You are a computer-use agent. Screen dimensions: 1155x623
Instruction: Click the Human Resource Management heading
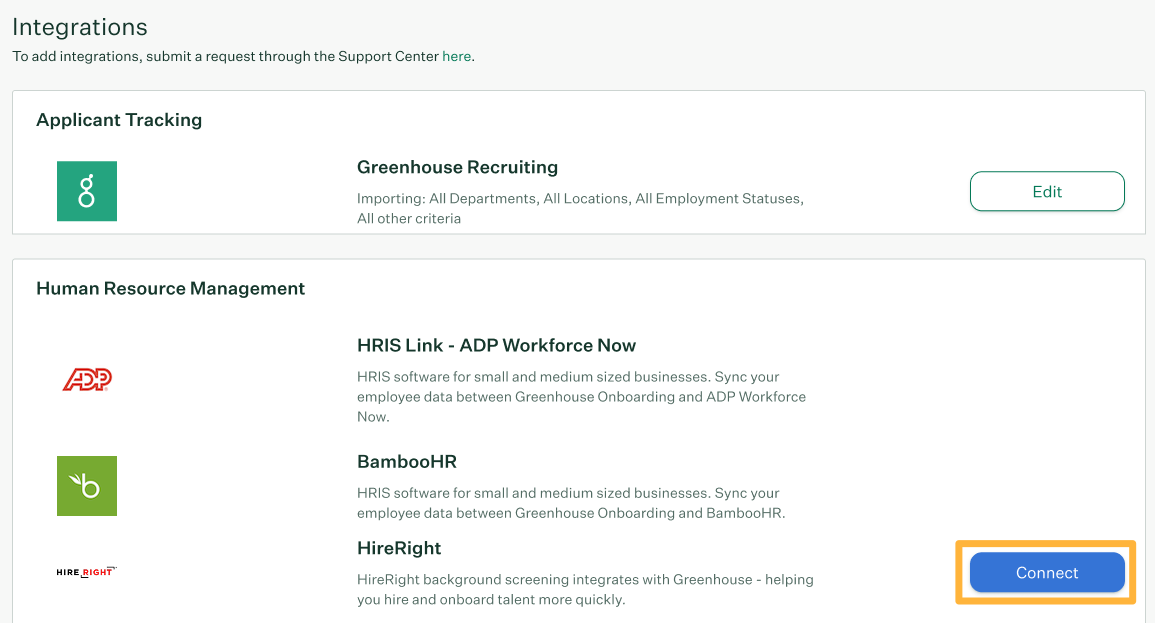(x=170, y=289)
